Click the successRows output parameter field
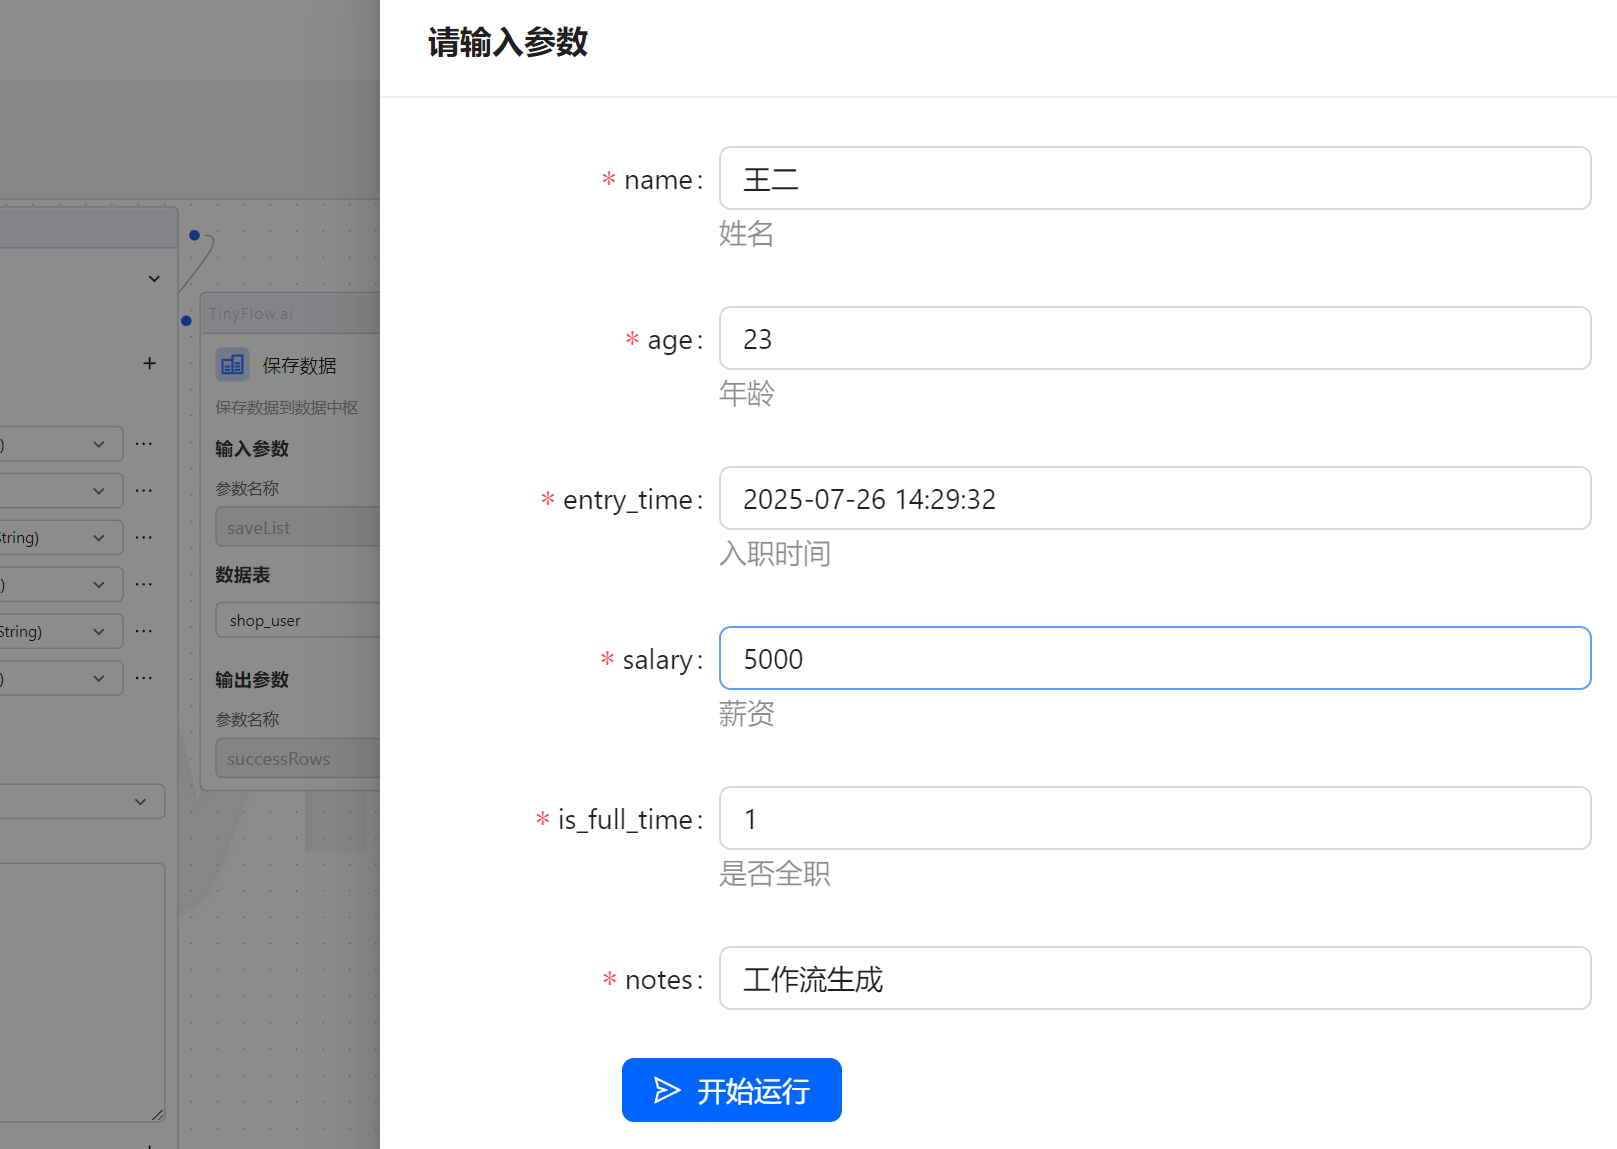The image size is (1617, 1149). [297, 759]
